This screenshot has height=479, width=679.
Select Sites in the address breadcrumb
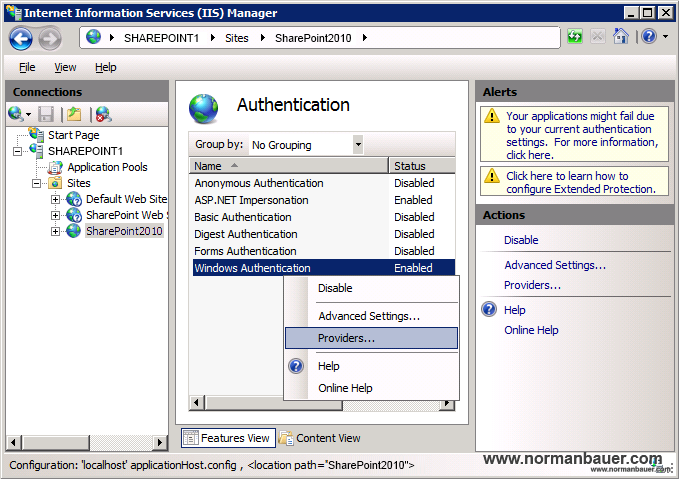click(236, 38)
